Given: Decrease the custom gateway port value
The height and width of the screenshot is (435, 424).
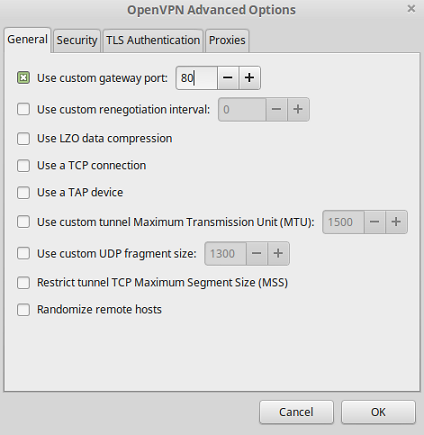Looking at the screenshot, I should 228,78.
